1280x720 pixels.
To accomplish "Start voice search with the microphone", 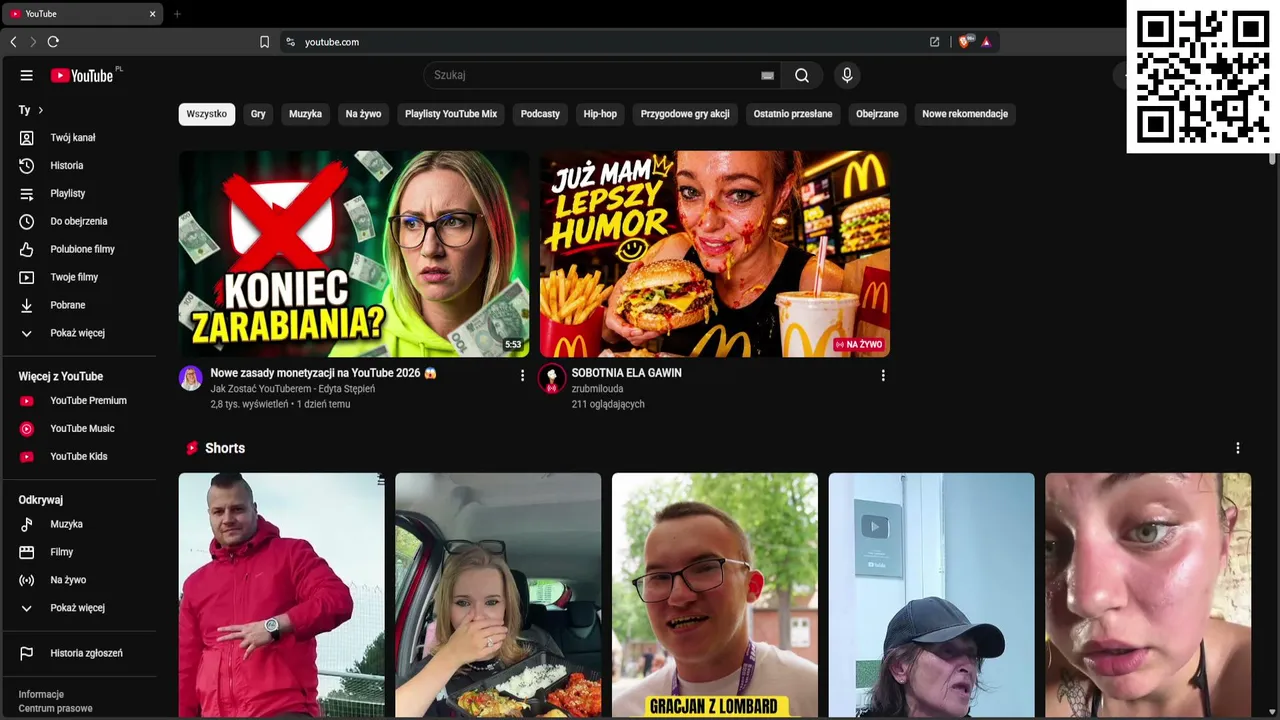I will [x=847, y=75].
